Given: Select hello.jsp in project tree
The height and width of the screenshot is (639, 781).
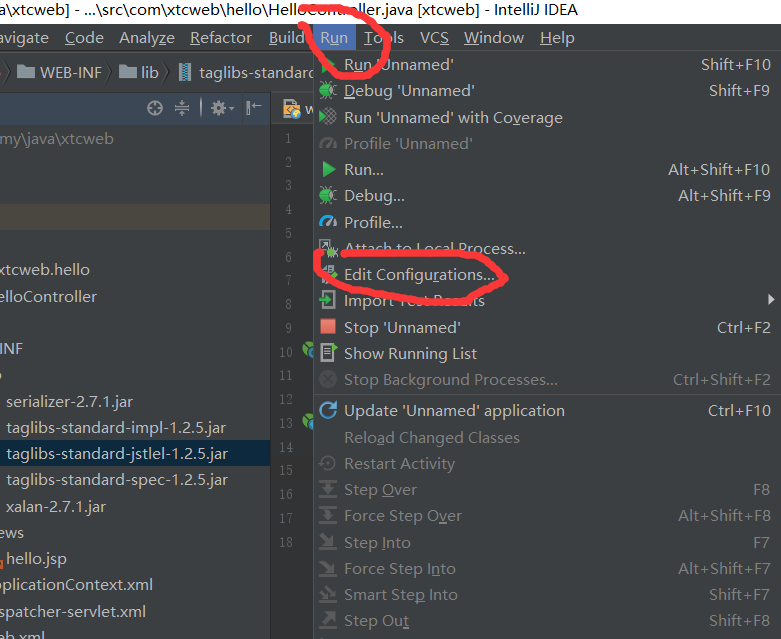Looking at the screenshot, I should point(36,559).
